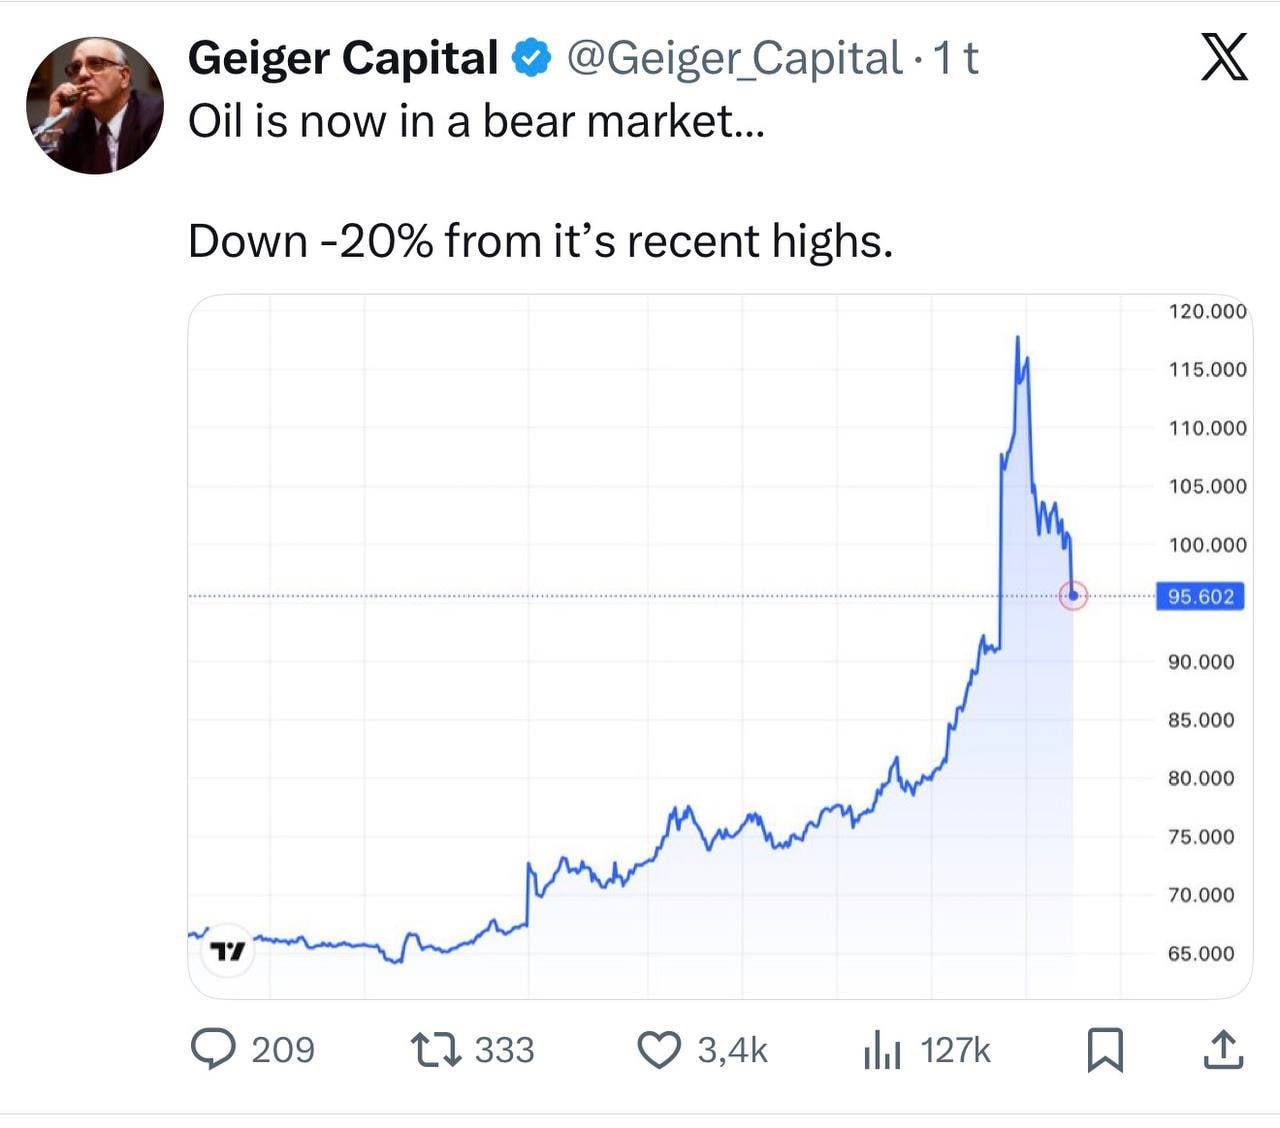
Task: Open the Geiger Capital display name link
Action: pos(343,58)
